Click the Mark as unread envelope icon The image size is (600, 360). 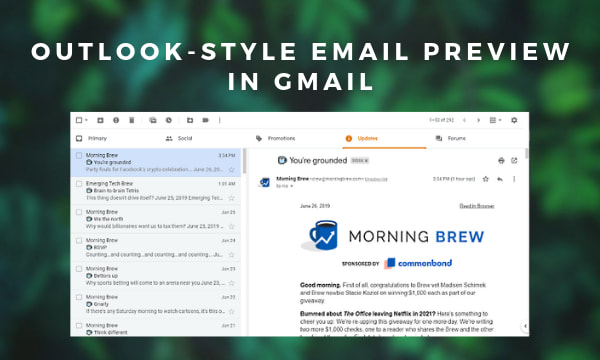tap(153, 120)
